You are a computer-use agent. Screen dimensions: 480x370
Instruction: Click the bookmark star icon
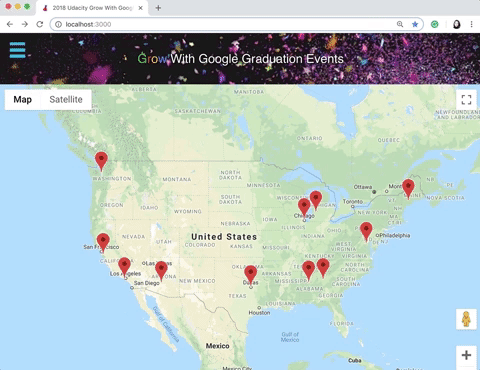415,24
